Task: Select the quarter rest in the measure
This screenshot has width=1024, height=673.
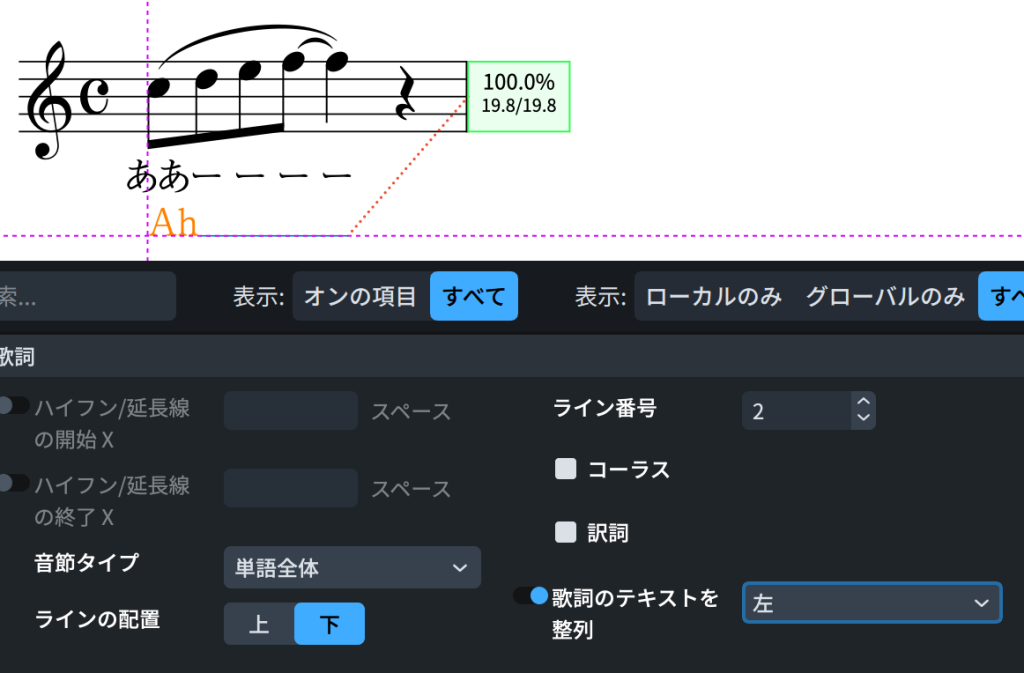Action: coord(406,96)
